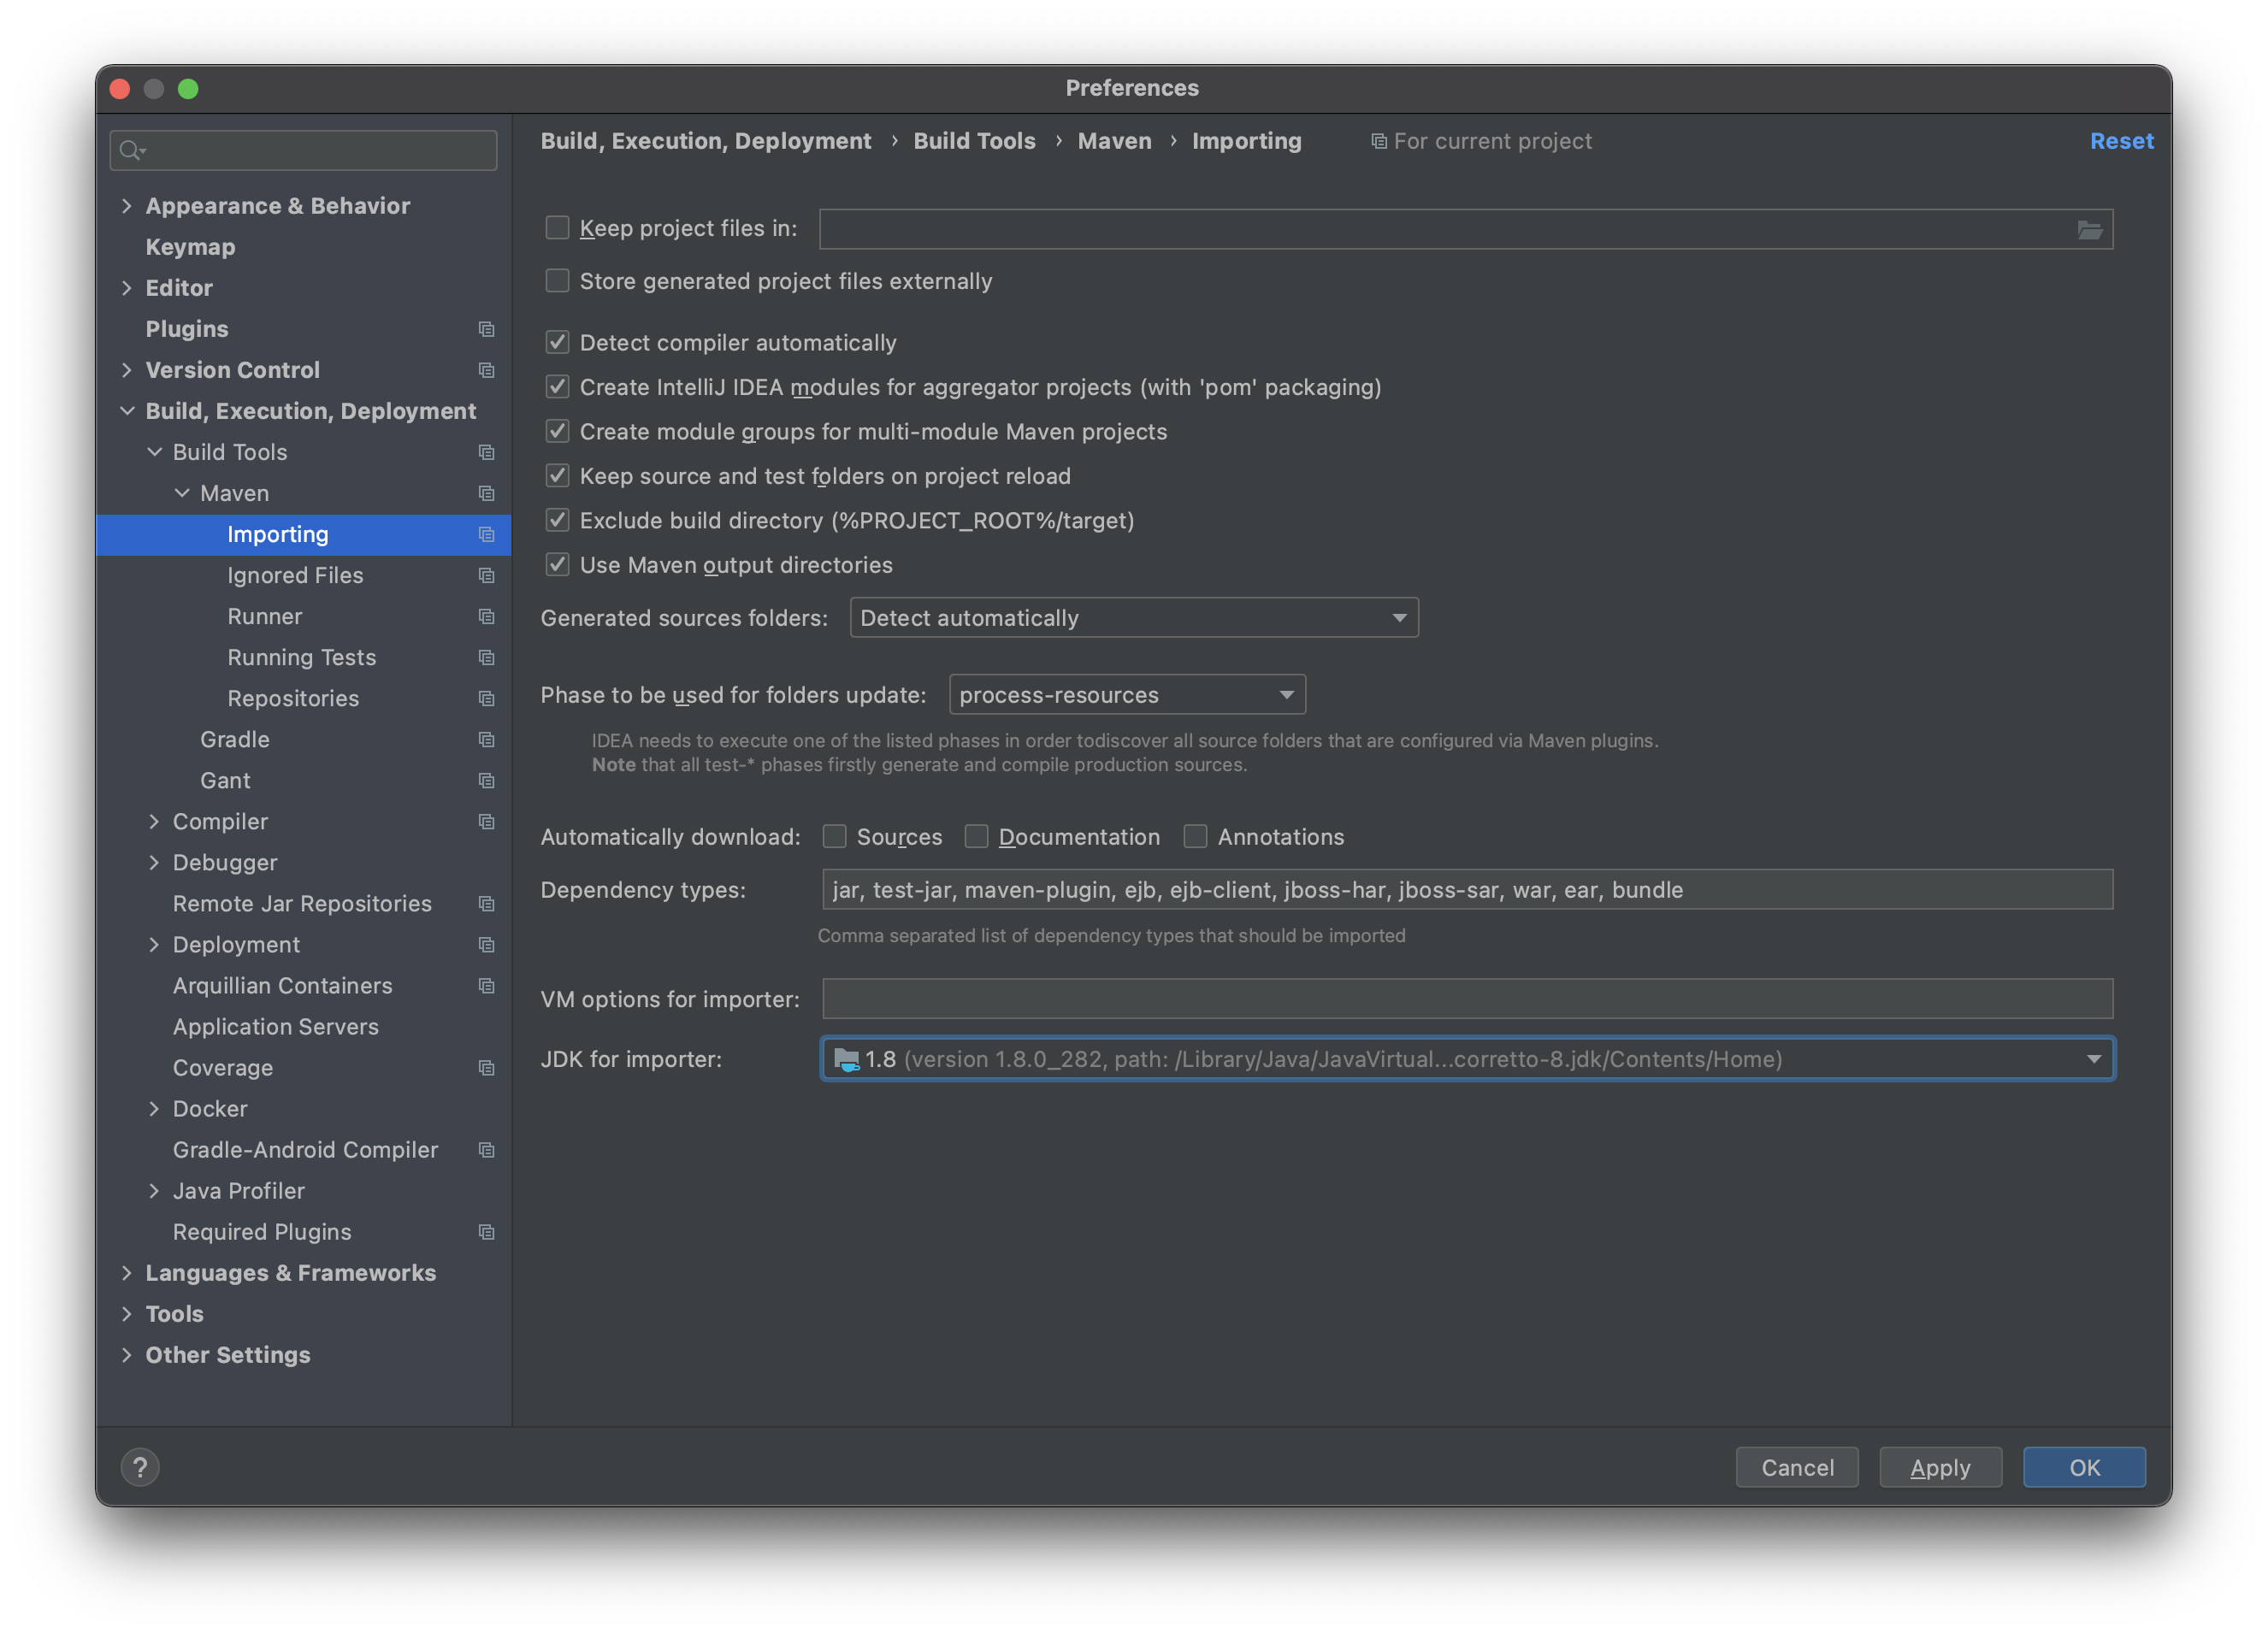Open the JDK for importer dropdown

pos(2093,1059)
